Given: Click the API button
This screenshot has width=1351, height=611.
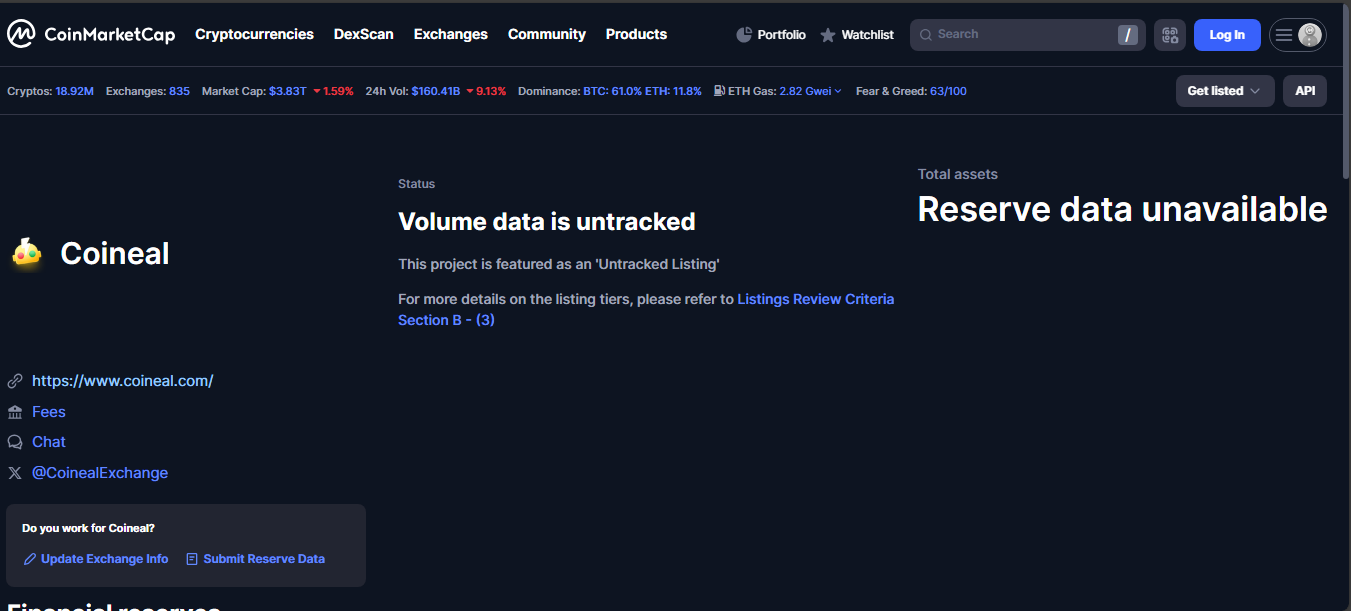Looking at the screenshot, I should click(x=1305, y=91).
